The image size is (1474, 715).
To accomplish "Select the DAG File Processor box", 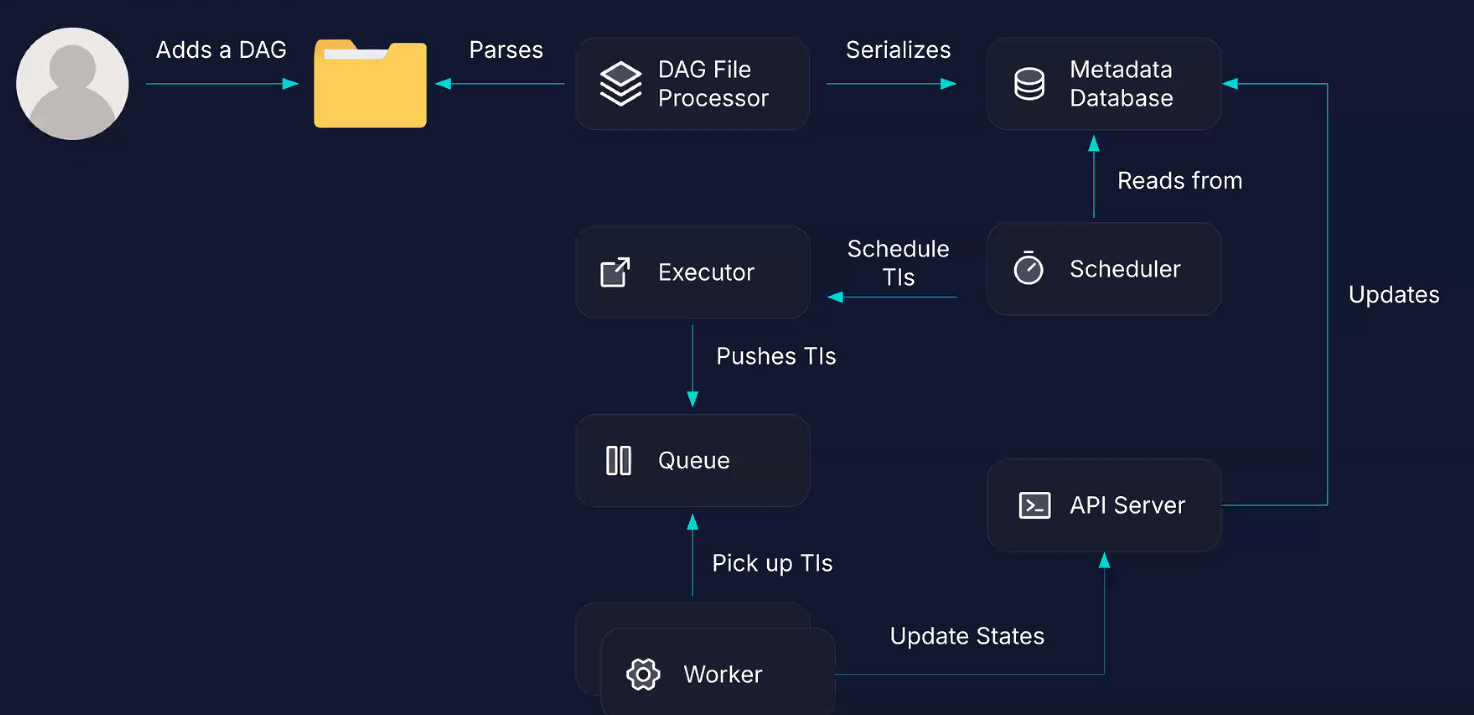I will click(x=692, y=84).
